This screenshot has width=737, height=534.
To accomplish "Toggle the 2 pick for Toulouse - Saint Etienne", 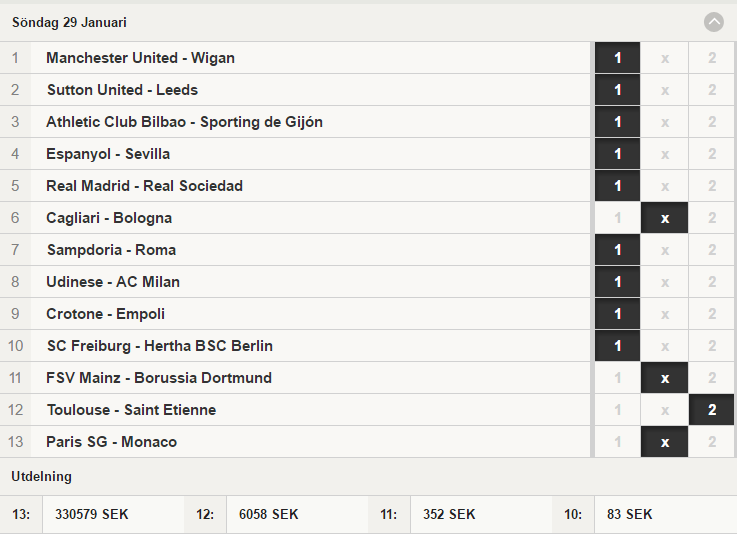I will pyautogui.click(x=712, y=409).
